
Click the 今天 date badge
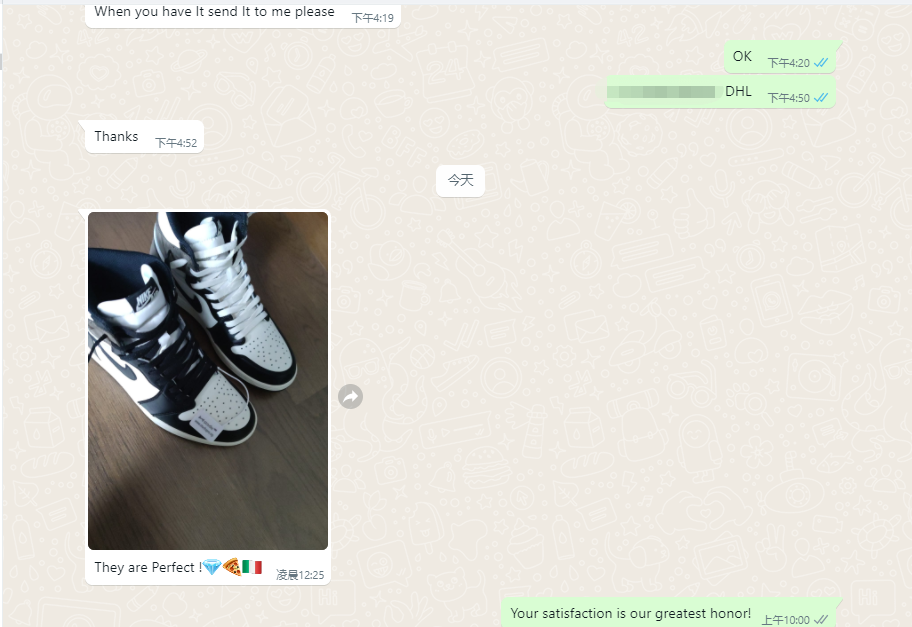[460, 180]
